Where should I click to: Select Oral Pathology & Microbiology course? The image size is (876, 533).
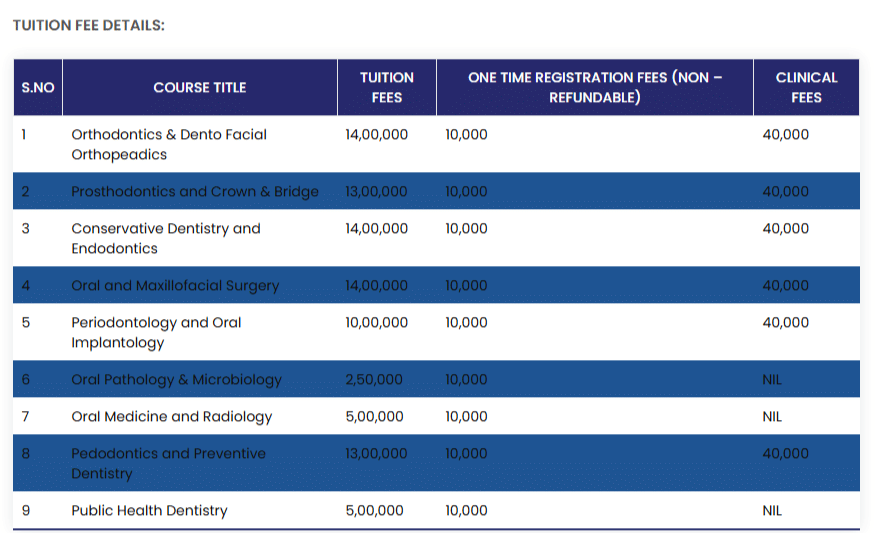[176, 380]
